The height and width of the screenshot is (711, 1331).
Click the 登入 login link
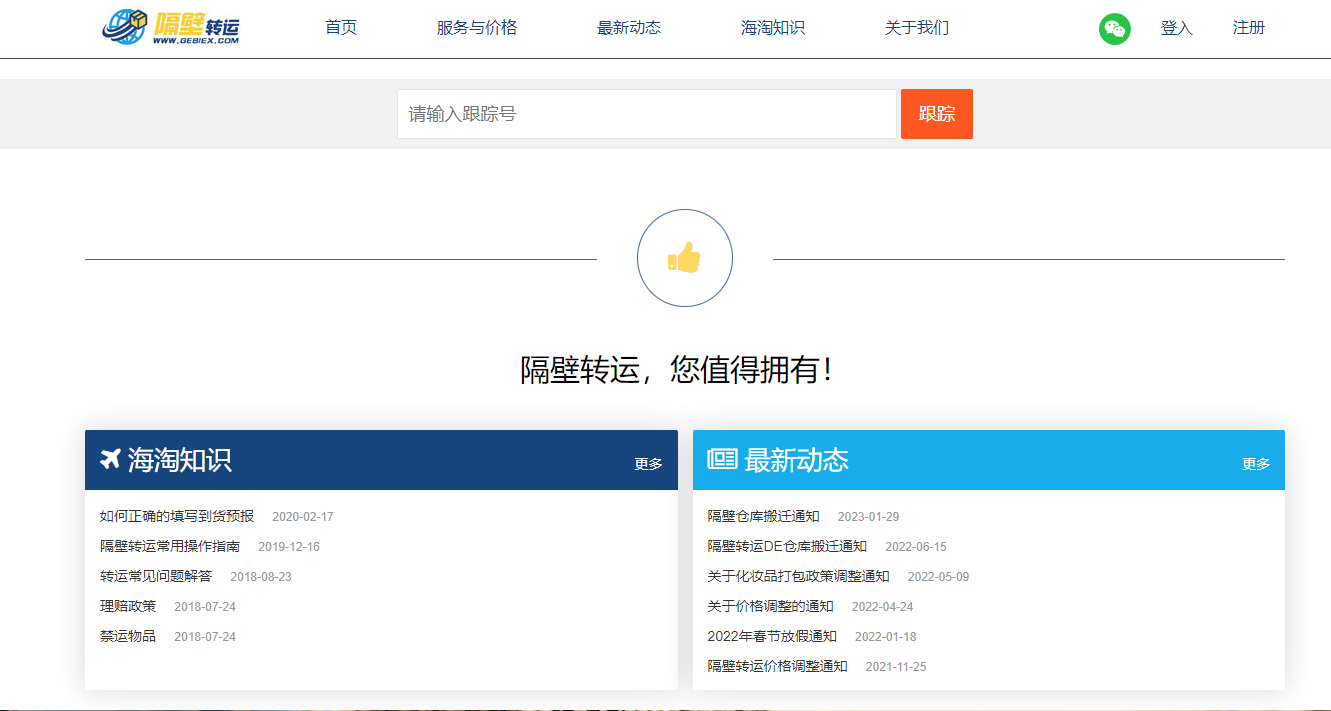[x=1177, y=28]
